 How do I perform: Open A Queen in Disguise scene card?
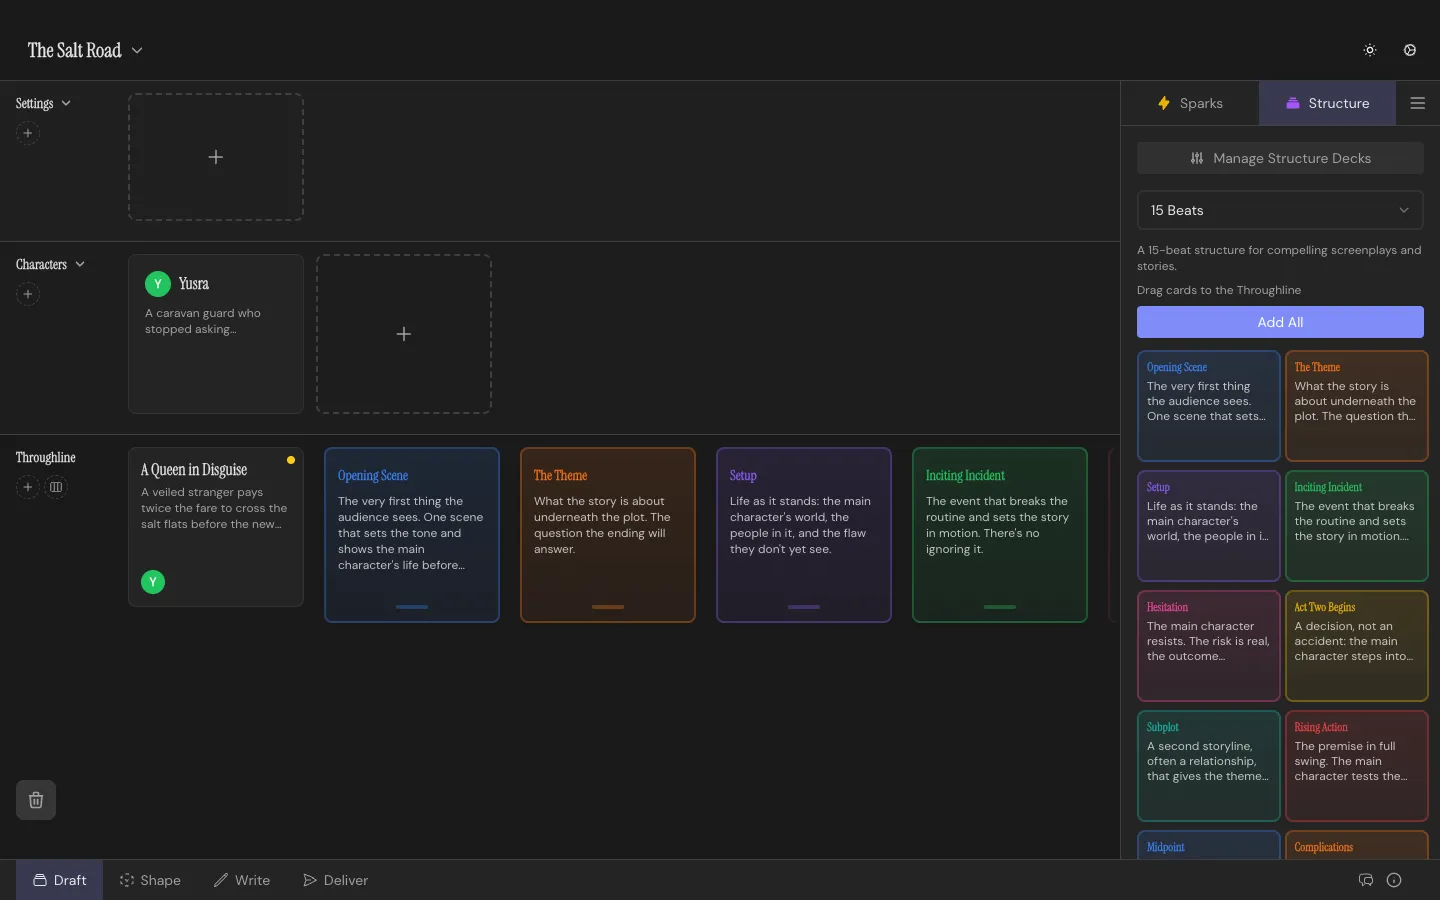click(x=216, y=527)
